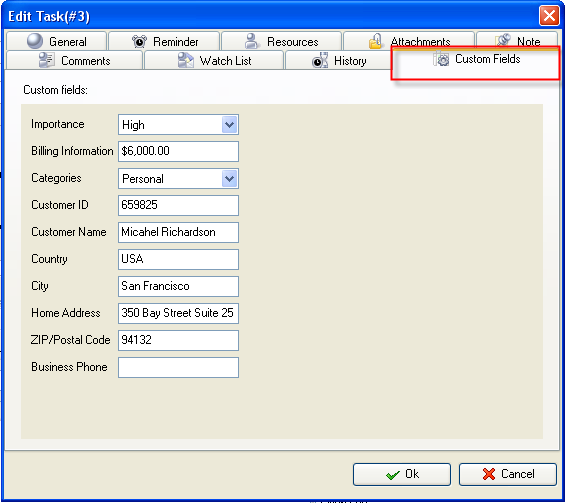This screenshot has height=503, width=565.
Task: Click the Customer Name label
Action: click(x=69, y=232)
